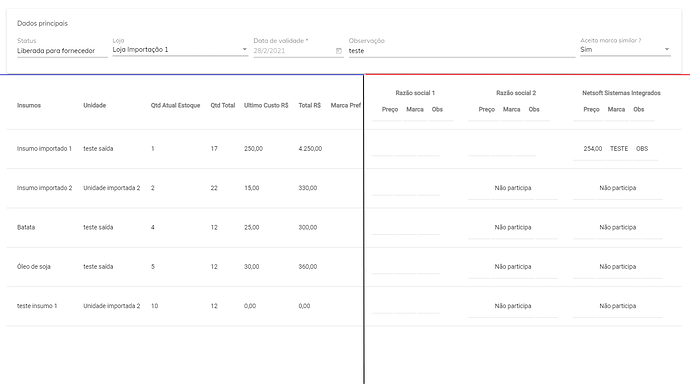Expand the Aceita marca similar dropdown arrow

click(667, 49)
